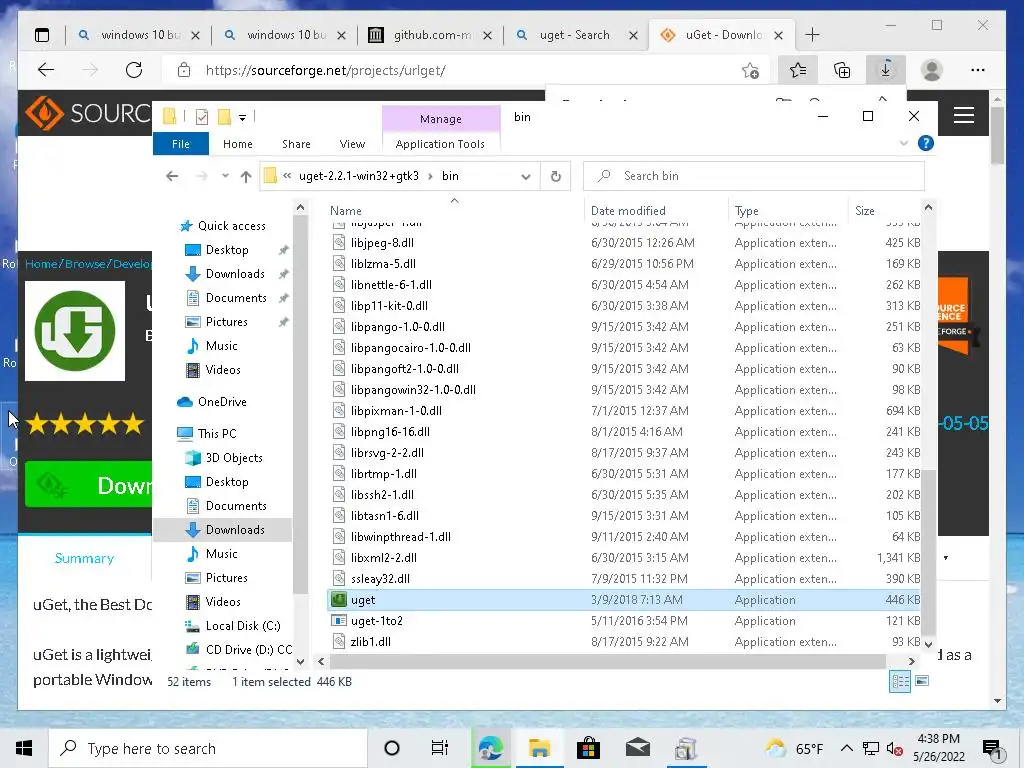Click Cortana circle on taskbar
1024x768 pixels.
click(x=392, y=748)
